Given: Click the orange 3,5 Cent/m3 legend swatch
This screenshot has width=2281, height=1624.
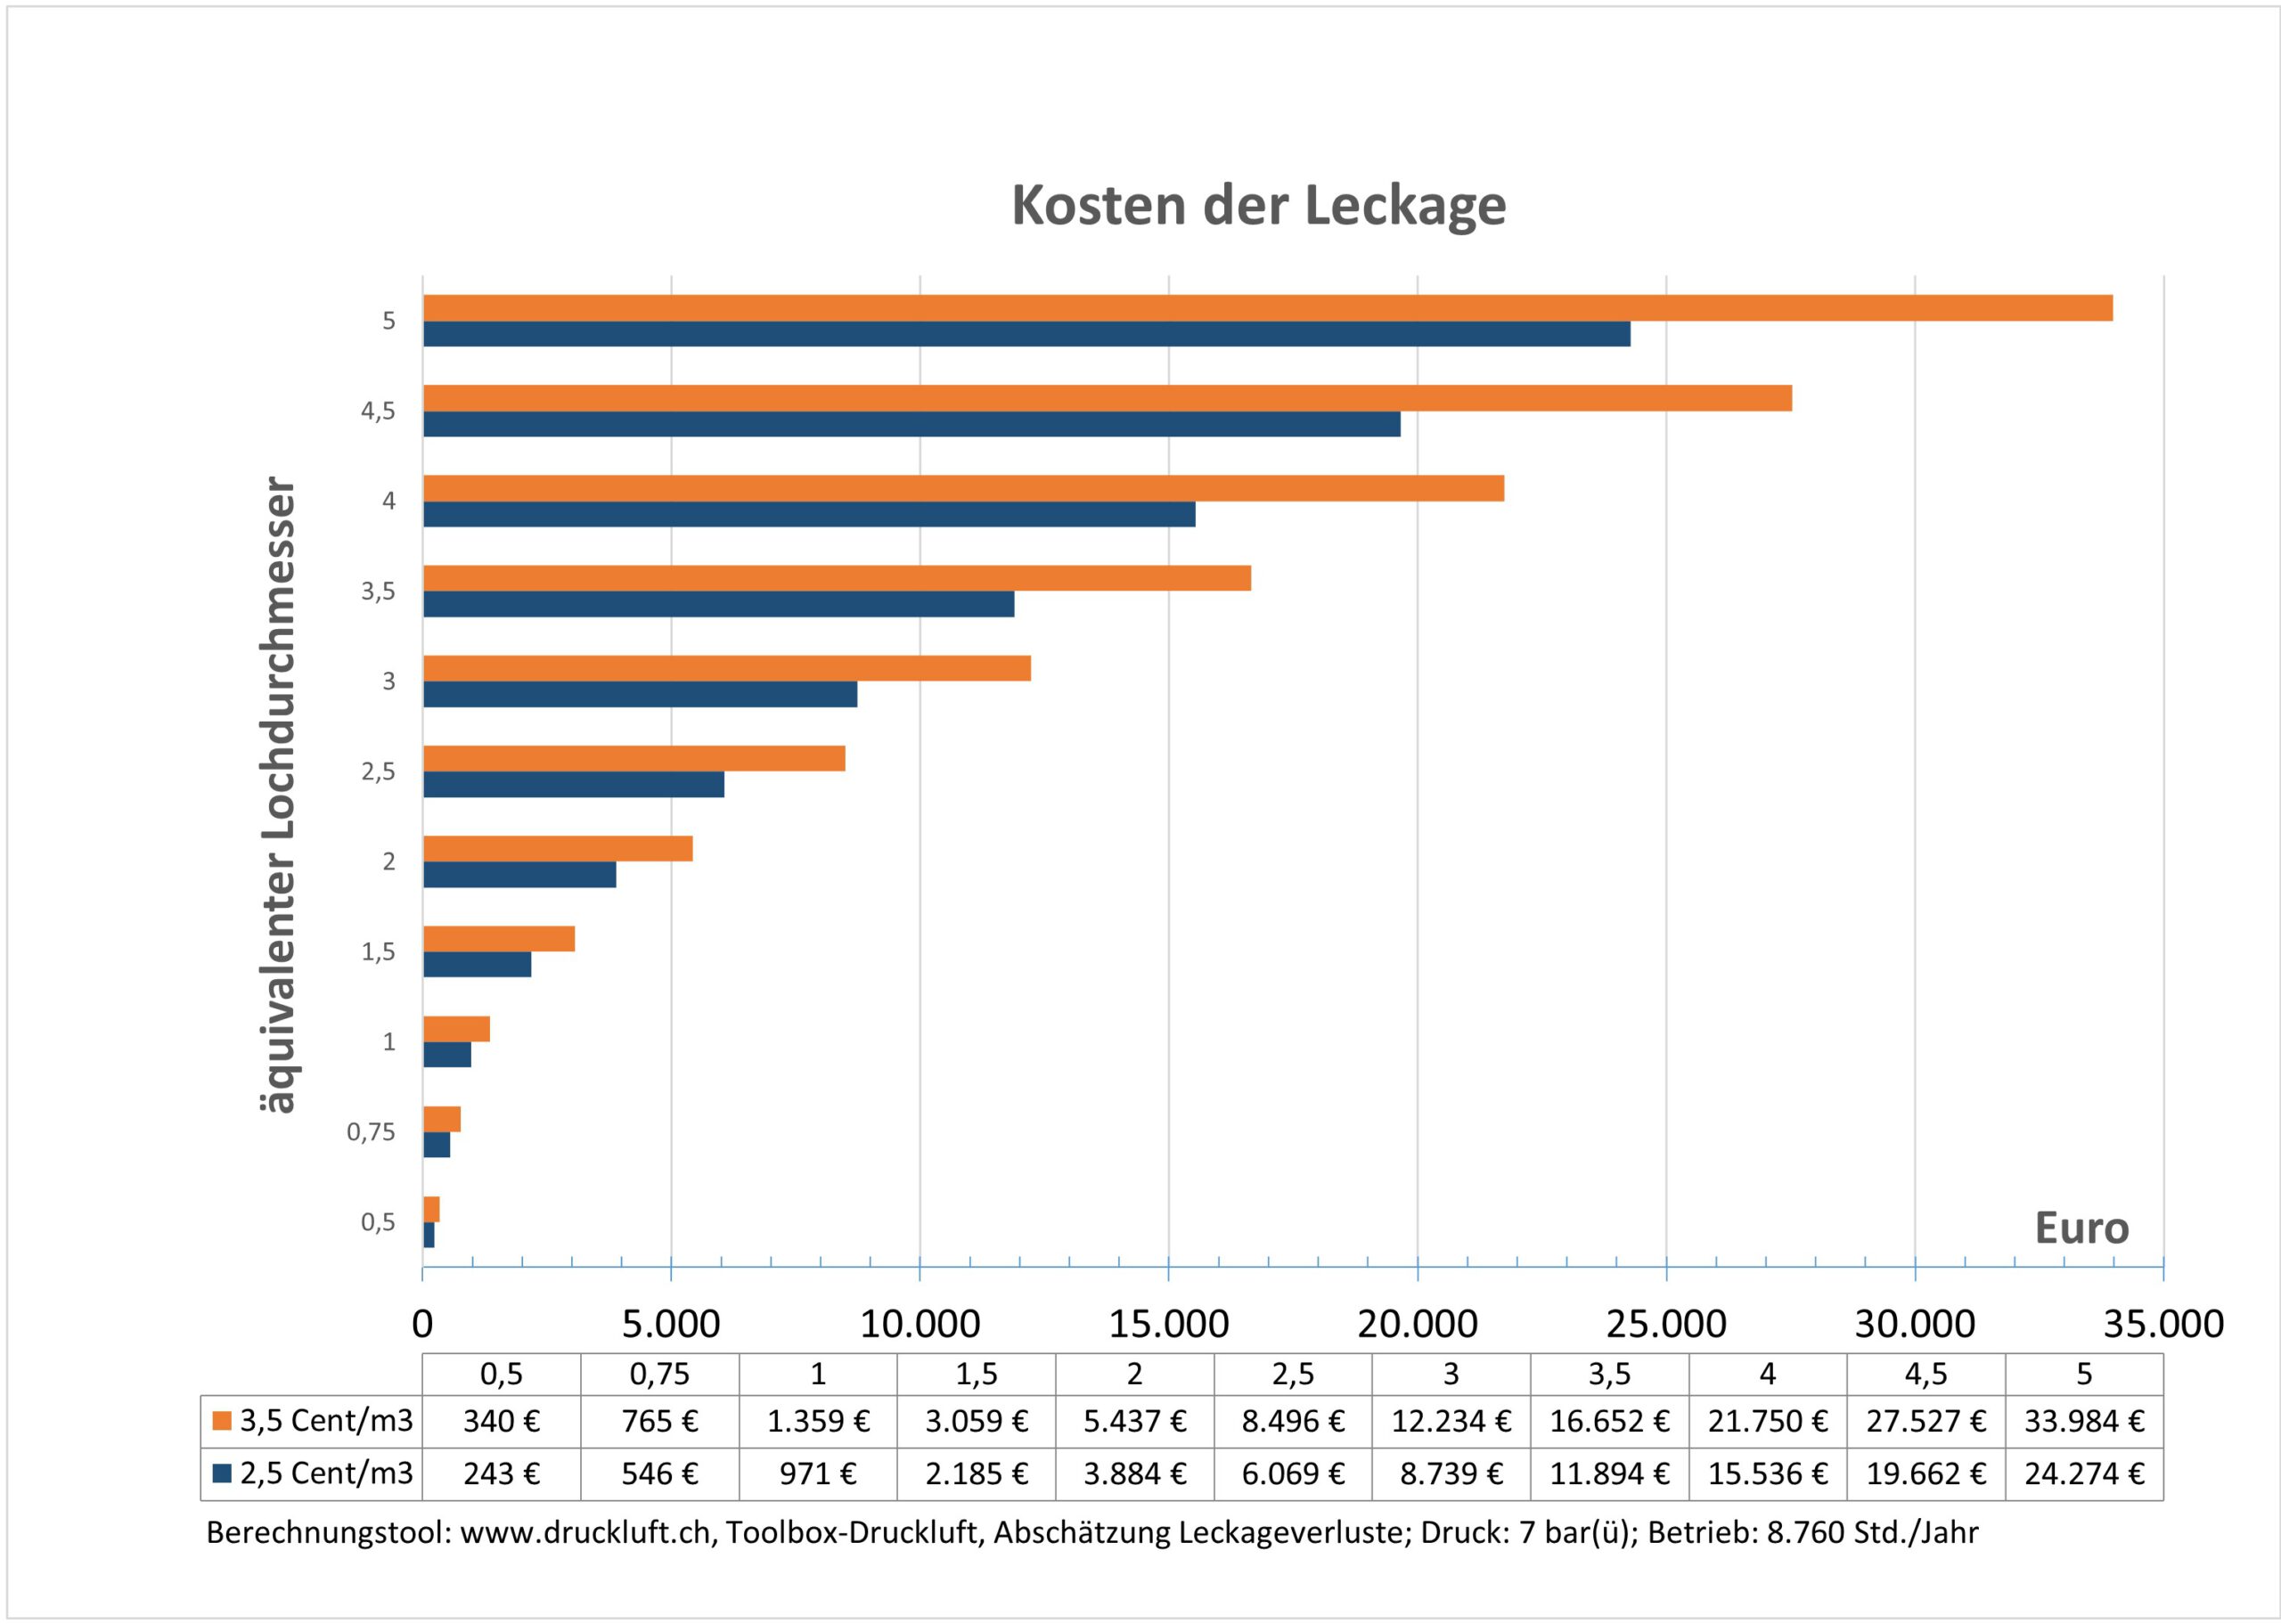Looking at the screenshot, I should [223, 1421].
